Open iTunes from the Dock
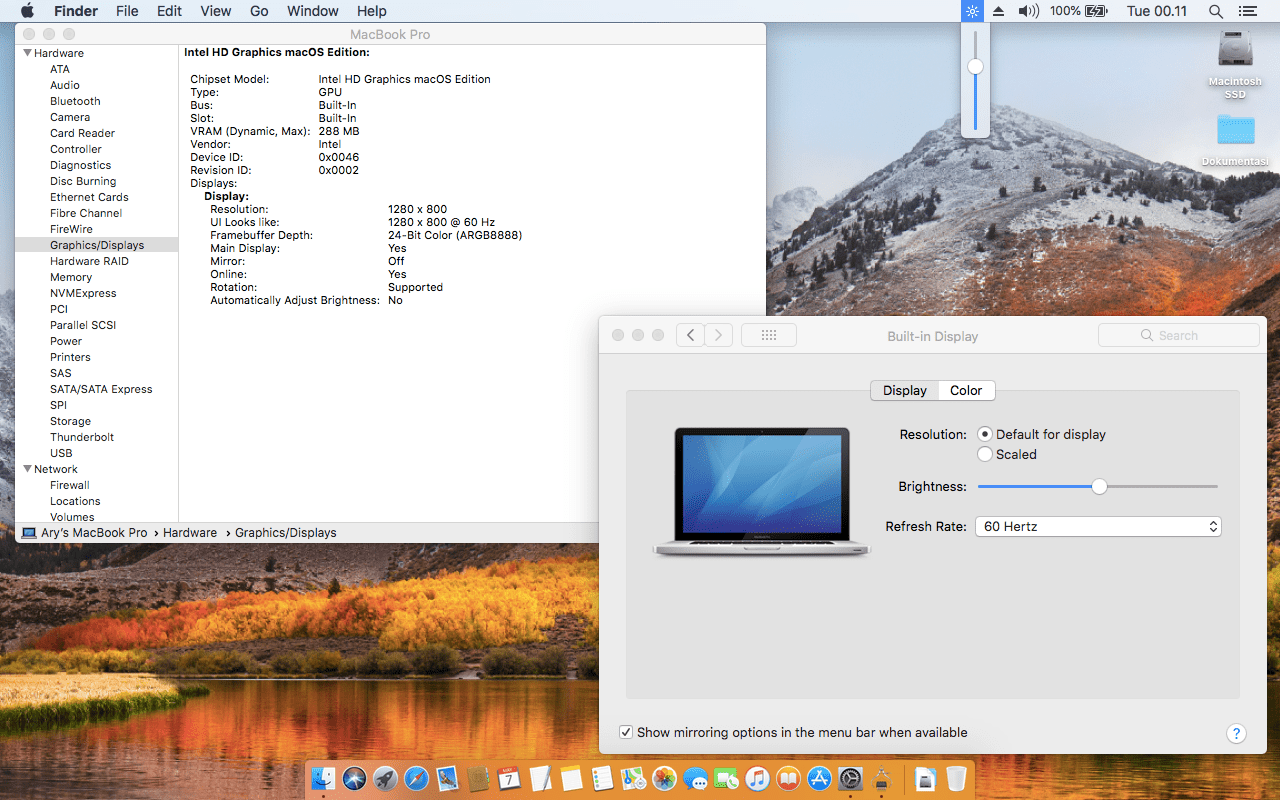This screenshot has height=800, width=1280. [x=757, y=778]
